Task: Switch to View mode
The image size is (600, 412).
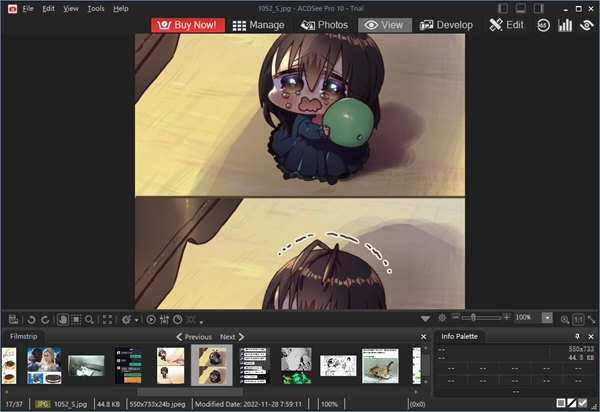Action: (x=385, y=25)
